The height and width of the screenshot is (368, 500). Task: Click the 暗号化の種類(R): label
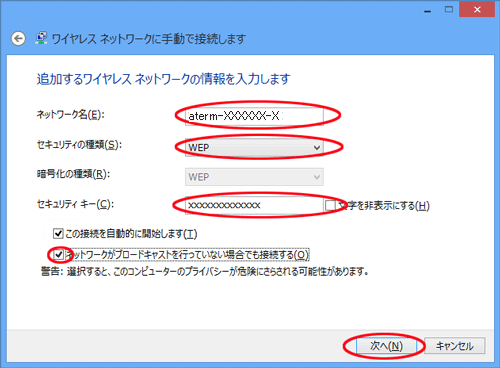tap(73, 174)
